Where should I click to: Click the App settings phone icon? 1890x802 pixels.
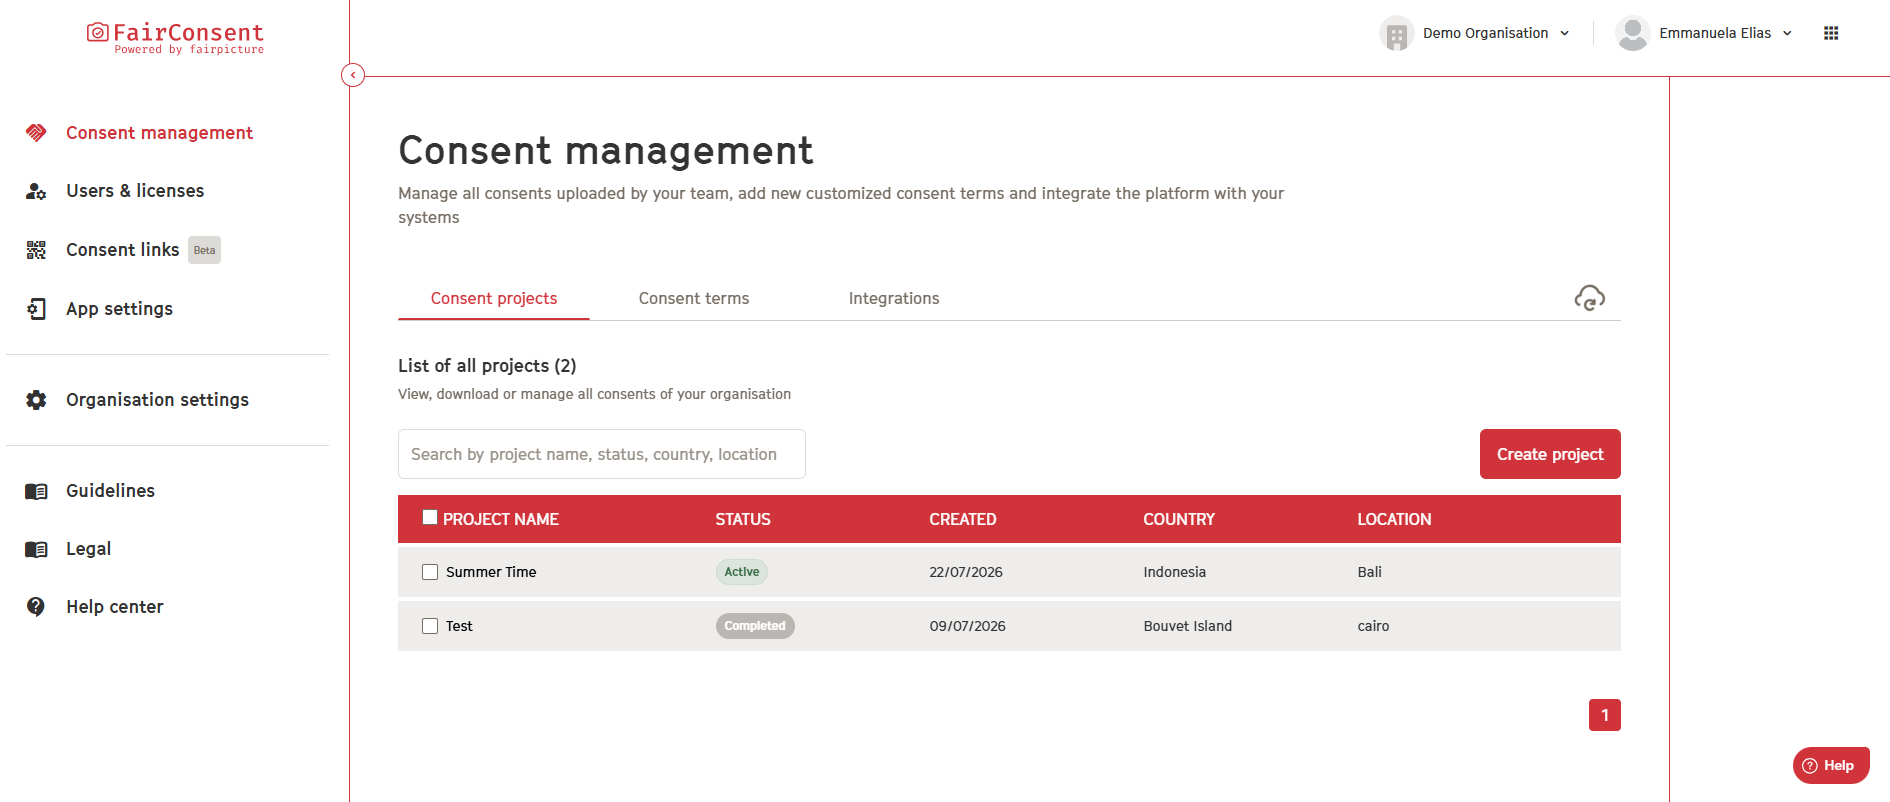coord(36,309)
